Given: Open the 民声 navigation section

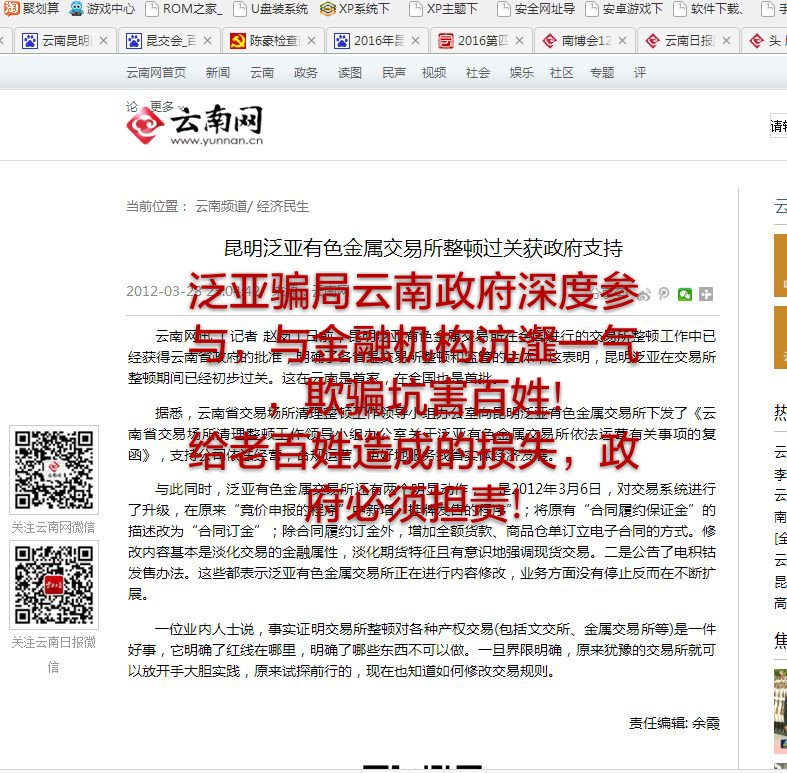Looking at the screenshot, I should point(394,73).
